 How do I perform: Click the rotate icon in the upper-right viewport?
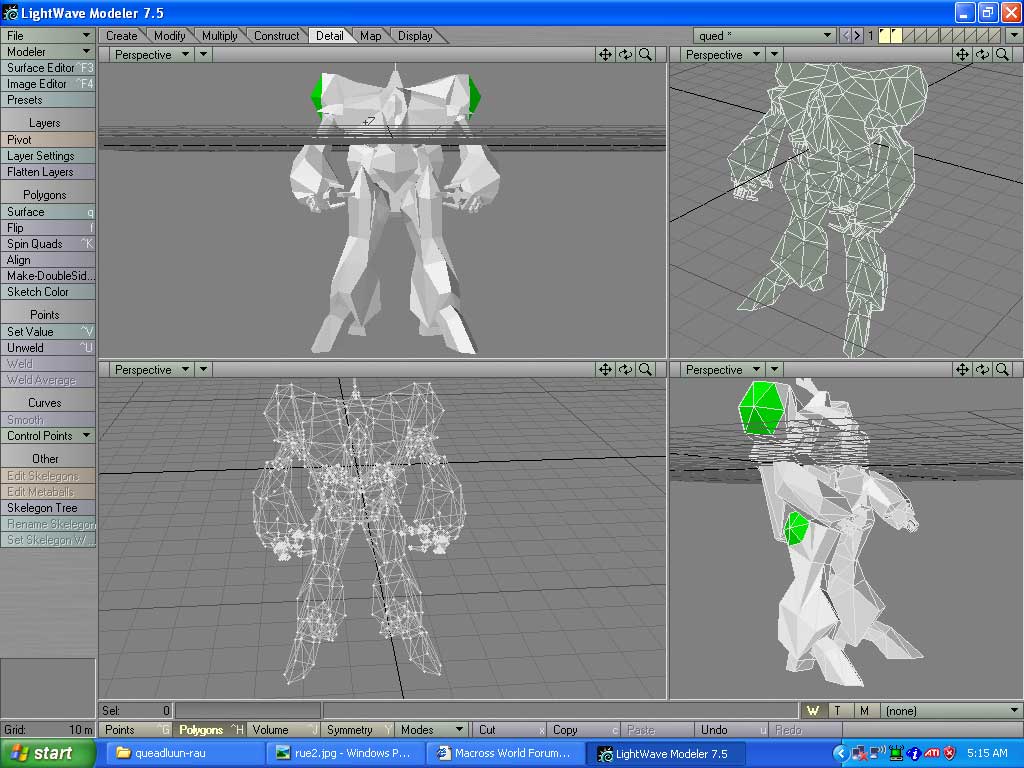point(983,55)
